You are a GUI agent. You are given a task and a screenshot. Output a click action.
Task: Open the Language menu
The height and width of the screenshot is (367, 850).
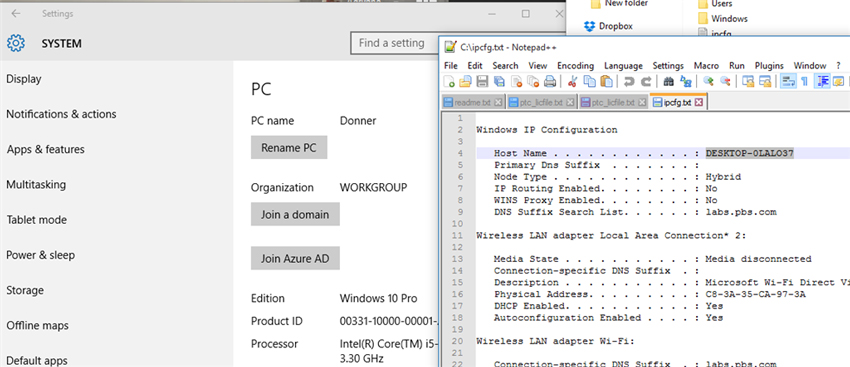click(623, 66)
